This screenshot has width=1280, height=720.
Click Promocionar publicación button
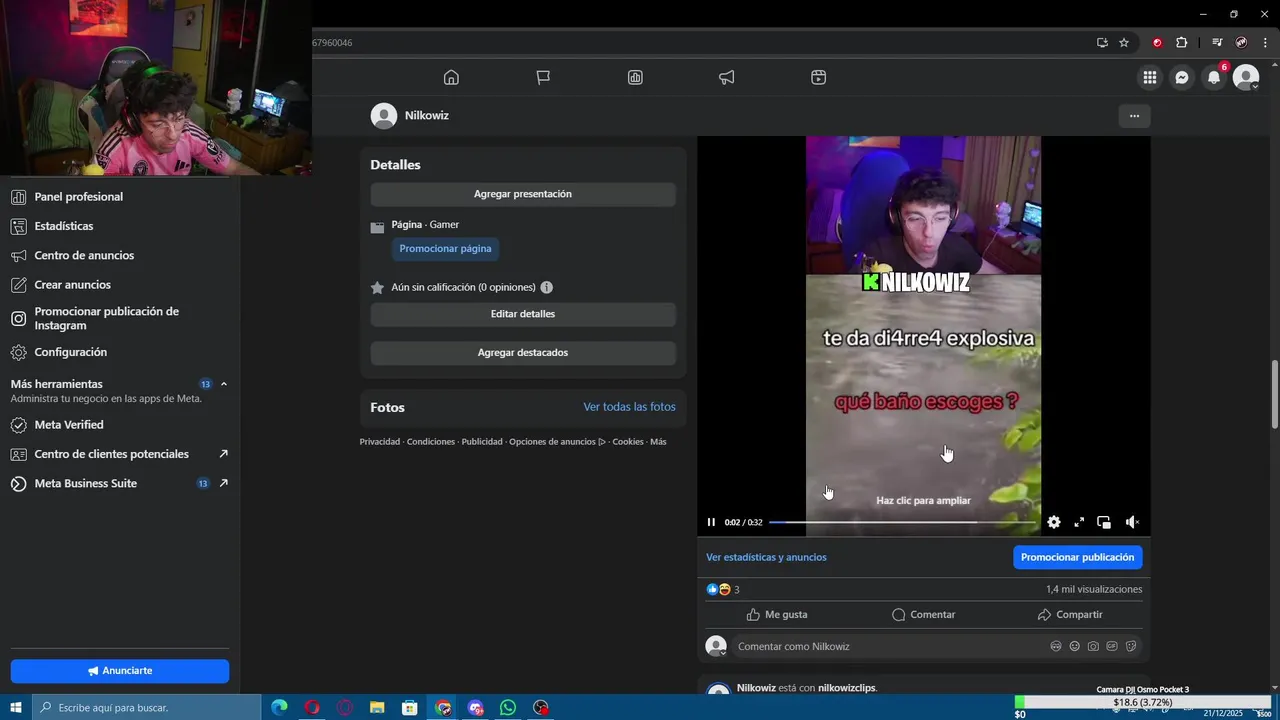pos(1077,557)
